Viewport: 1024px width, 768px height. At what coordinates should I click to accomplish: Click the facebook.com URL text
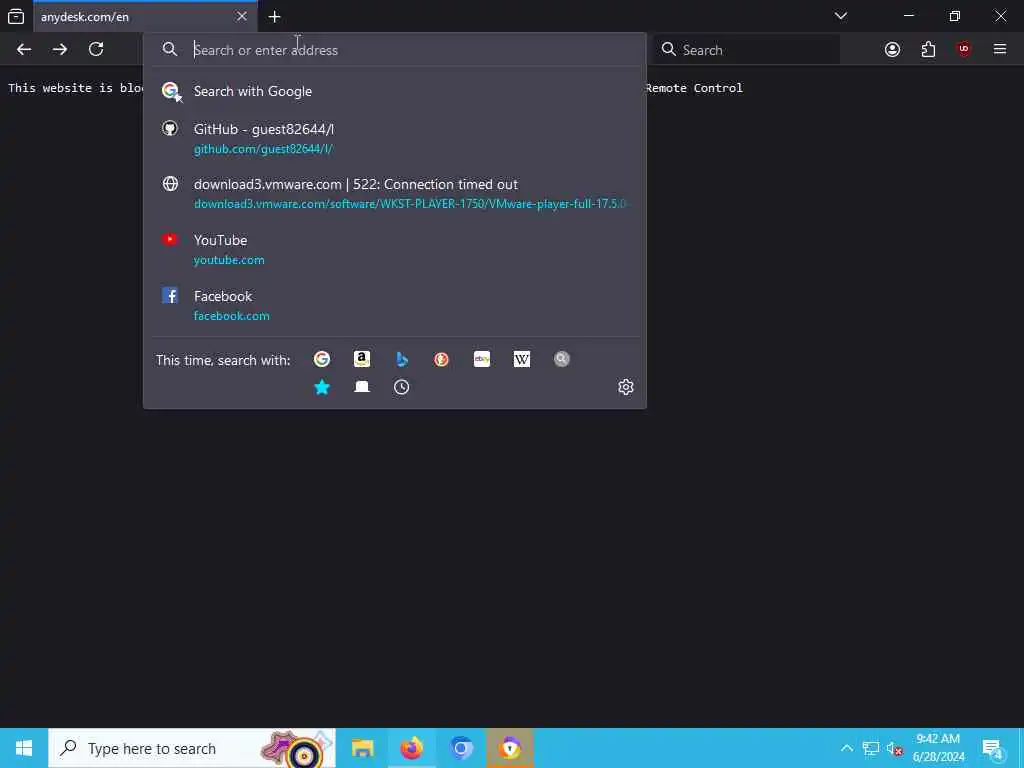[x=232, y=316]
